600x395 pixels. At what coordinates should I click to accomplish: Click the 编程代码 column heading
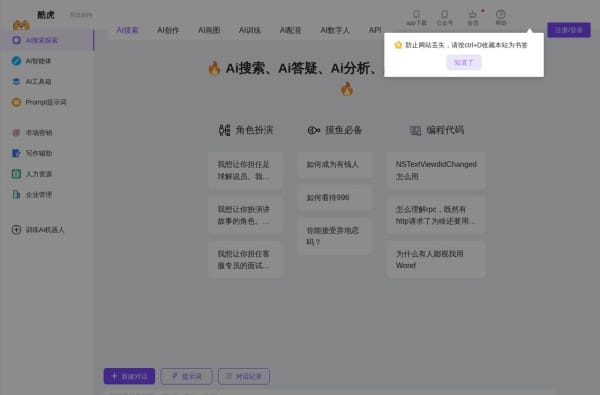(x=445, y=130)
